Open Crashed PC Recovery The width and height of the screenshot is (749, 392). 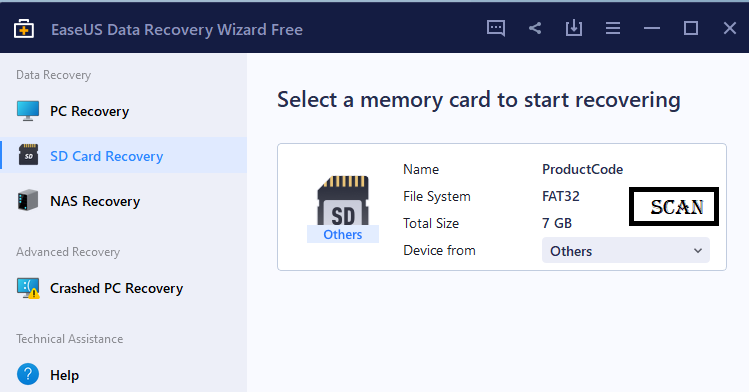pos(123,288)
